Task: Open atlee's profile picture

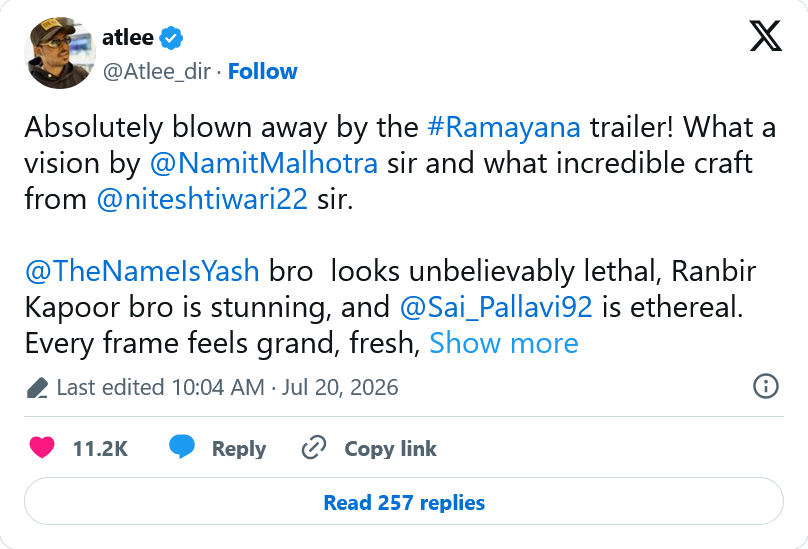Action: coord(60,53)
